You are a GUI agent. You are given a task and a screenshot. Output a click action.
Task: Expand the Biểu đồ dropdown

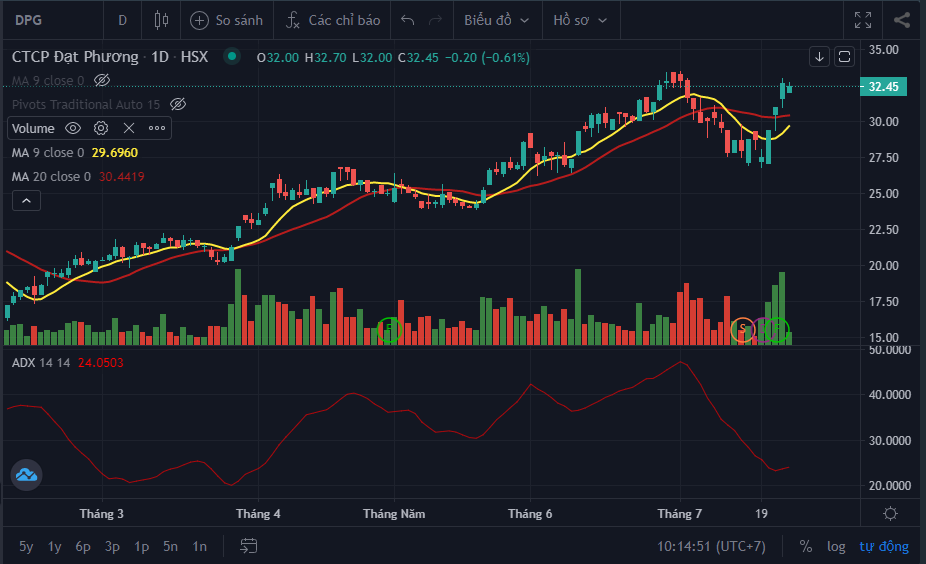(x=497, y=20)
